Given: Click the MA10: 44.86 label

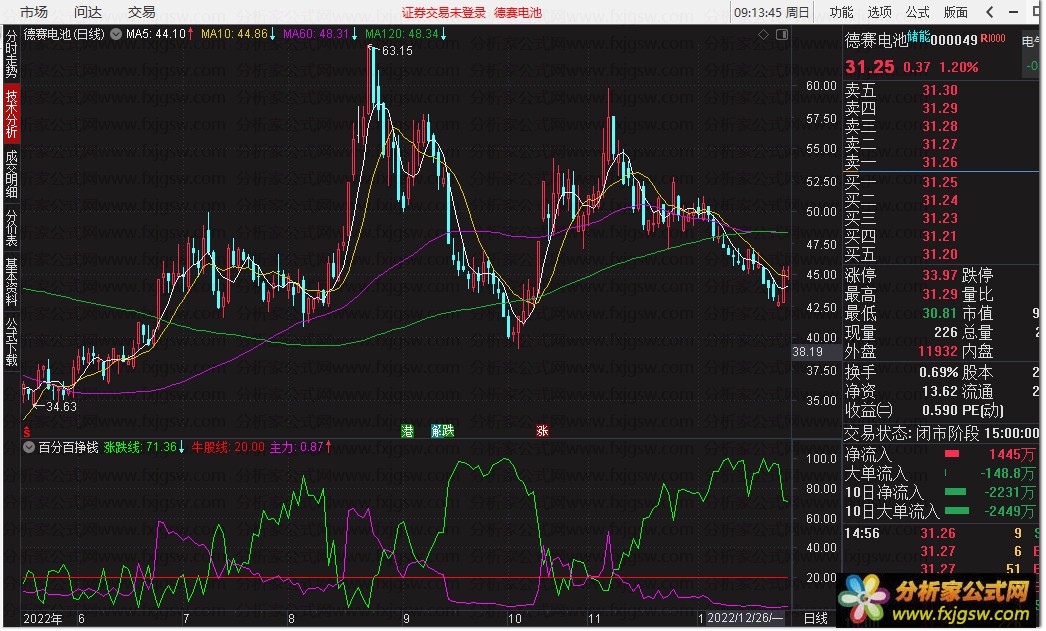Looking at the screenshot, I should click(x=238, y=33).
